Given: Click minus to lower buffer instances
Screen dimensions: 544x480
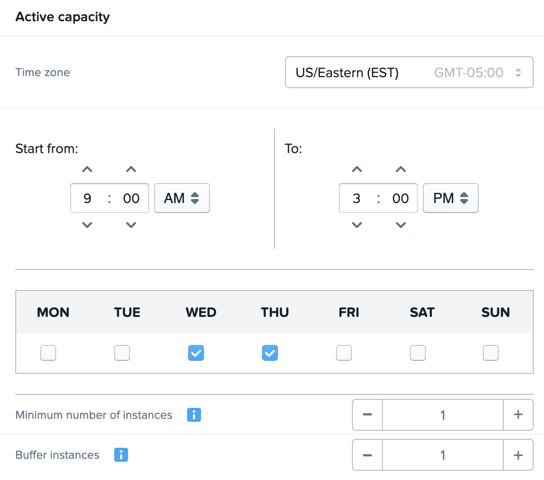Looking at the screenshot, I should pyautogui.click(x=367, y=455).
